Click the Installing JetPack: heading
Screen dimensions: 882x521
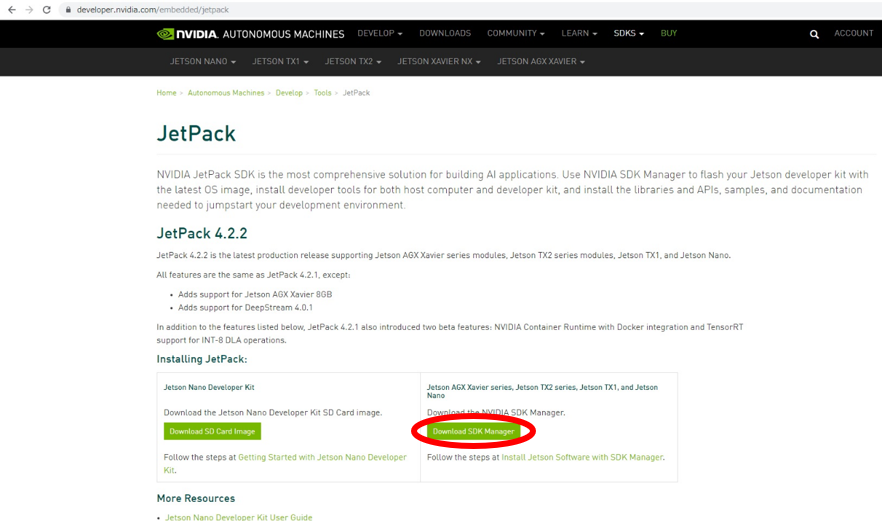click(202, 359)
